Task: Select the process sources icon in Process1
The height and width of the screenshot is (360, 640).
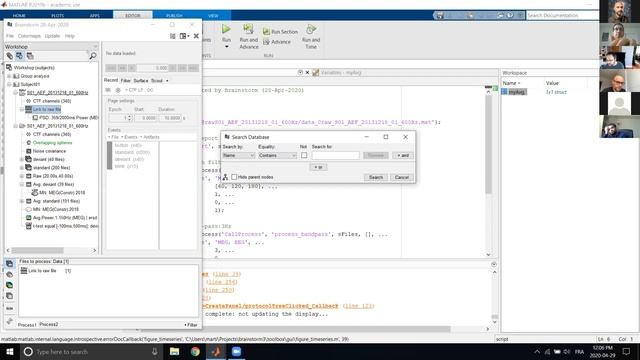Action: [x=9, y=274]
